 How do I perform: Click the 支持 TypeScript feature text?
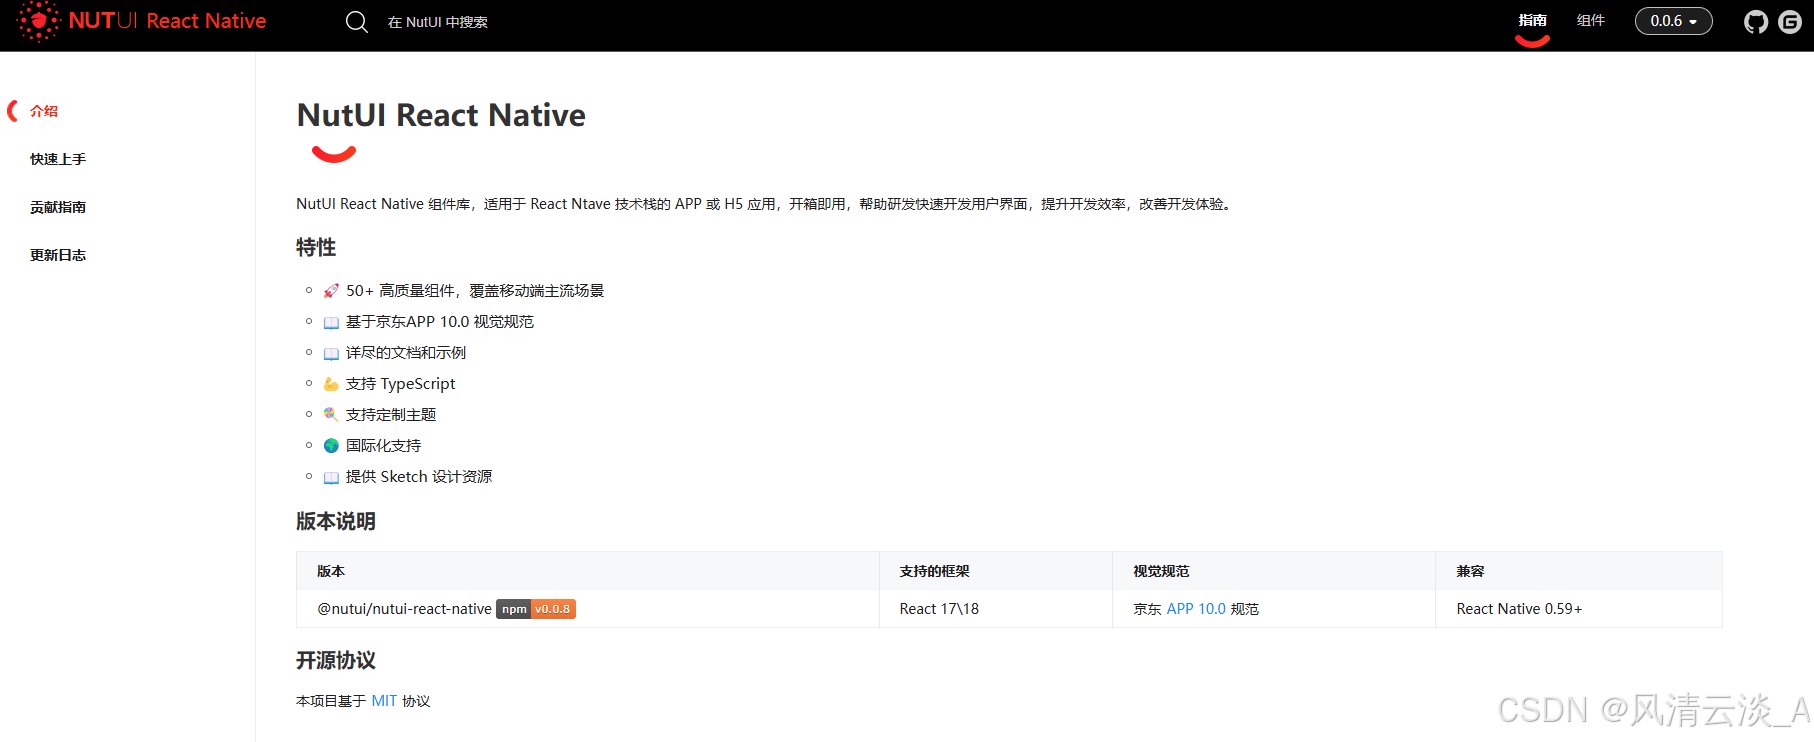400,384
